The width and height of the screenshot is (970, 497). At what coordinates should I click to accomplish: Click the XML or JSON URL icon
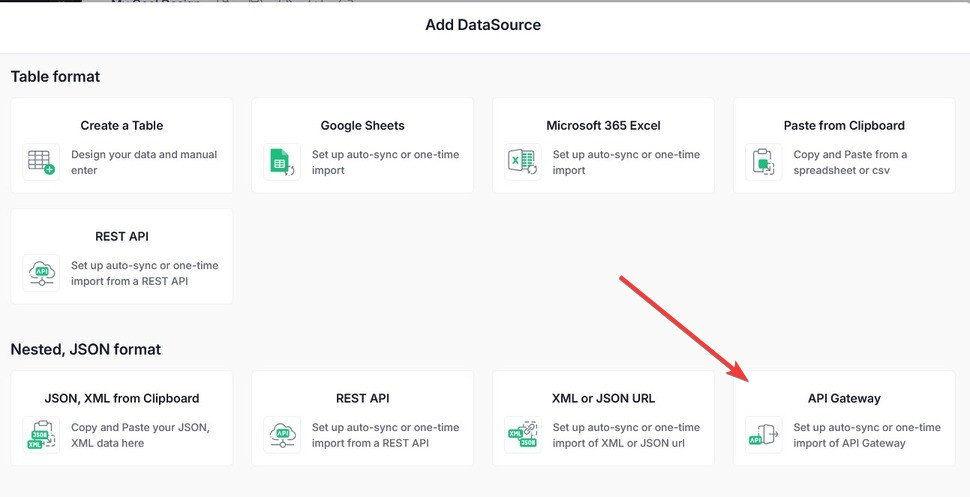point(523,435)
